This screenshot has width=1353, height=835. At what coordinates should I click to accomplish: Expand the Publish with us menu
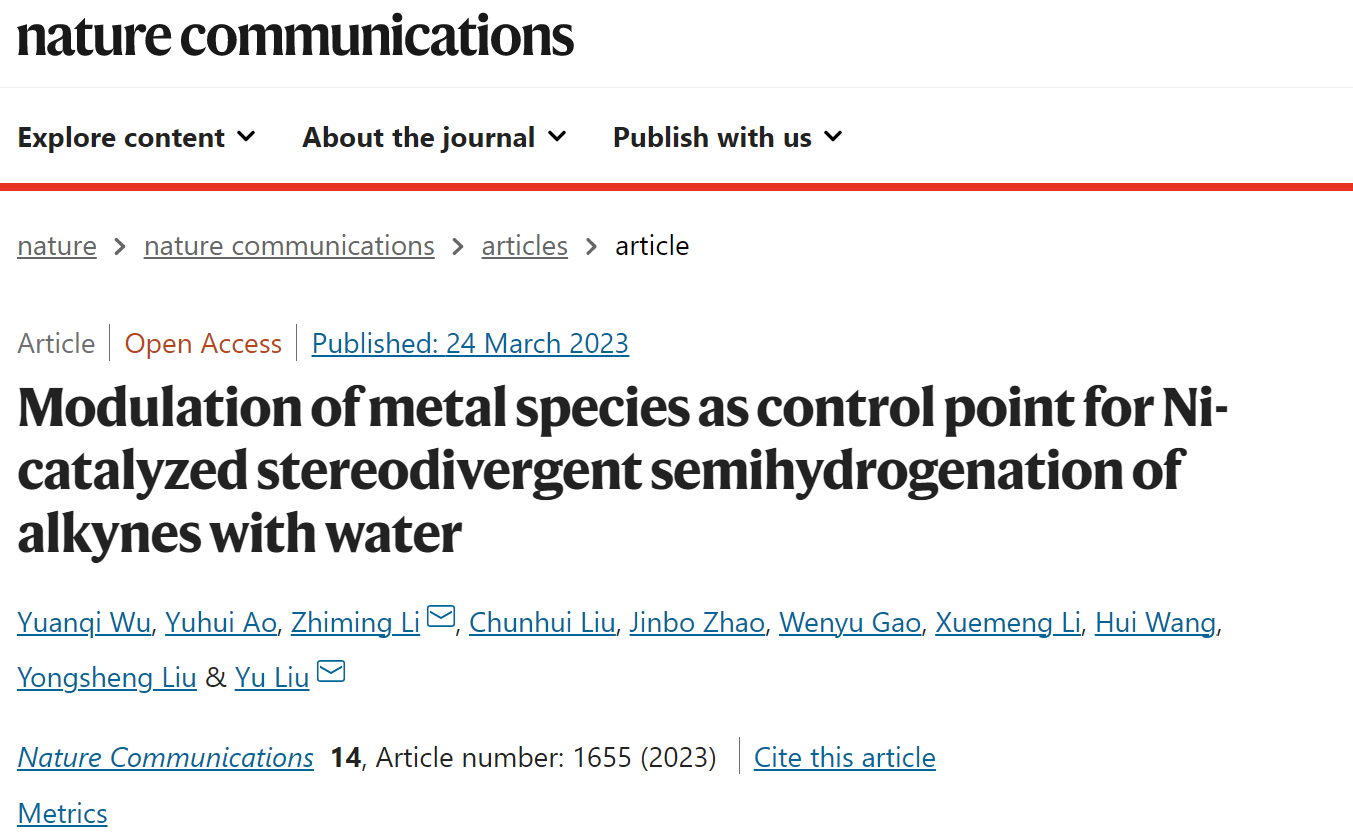(x=728, y=137)
